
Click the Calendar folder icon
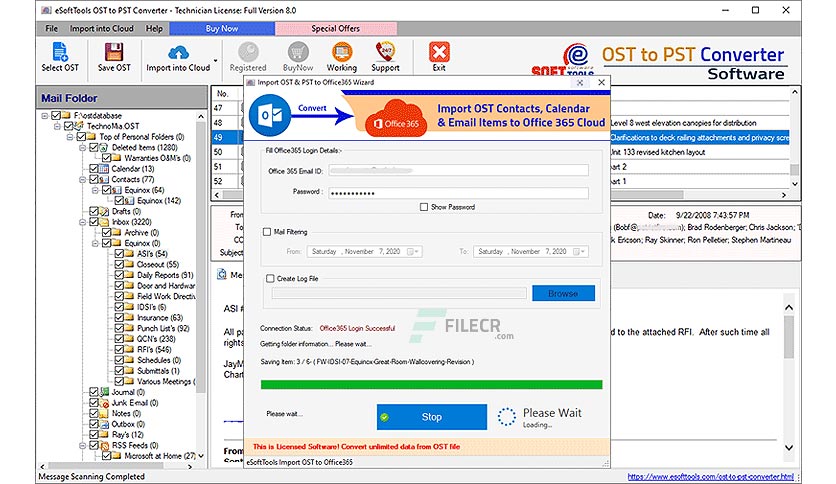[104, 168]
